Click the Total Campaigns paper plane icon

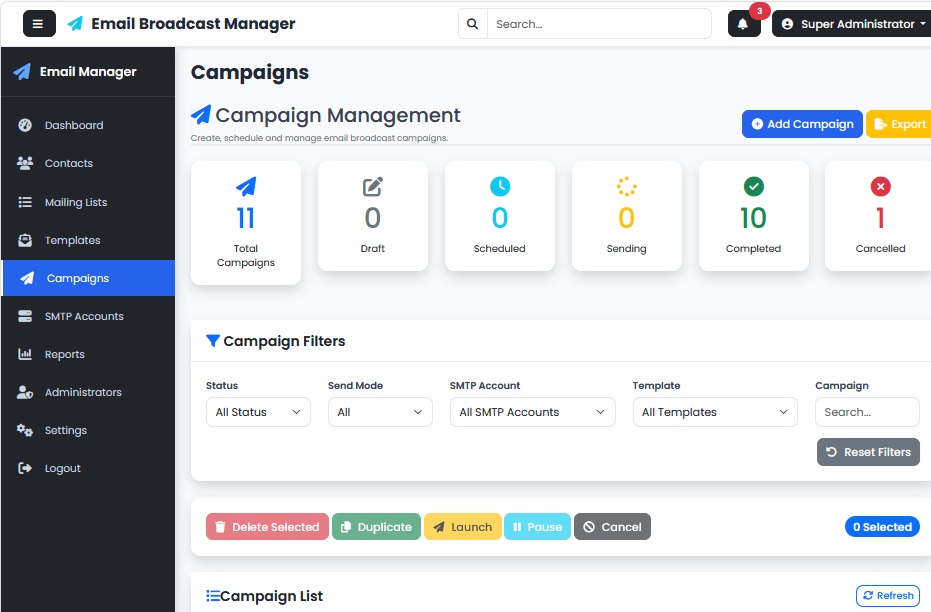point(246,186)
